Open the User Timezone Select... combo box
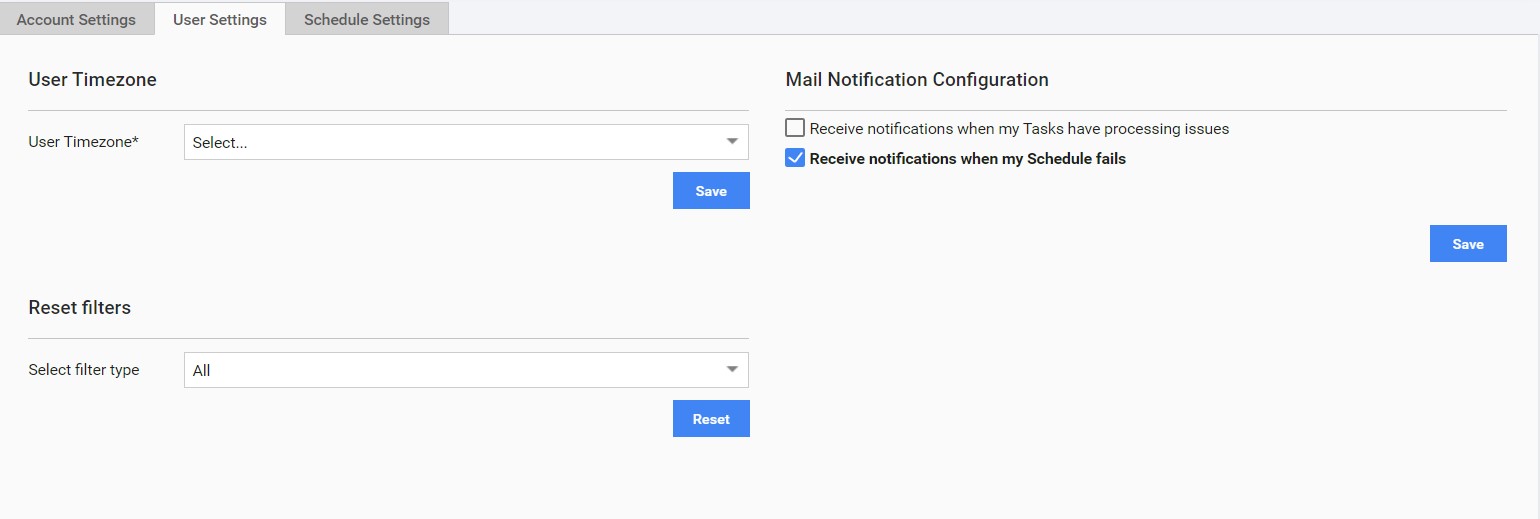1540x519 pixels. pyautogui.click(x=466, y=142)
